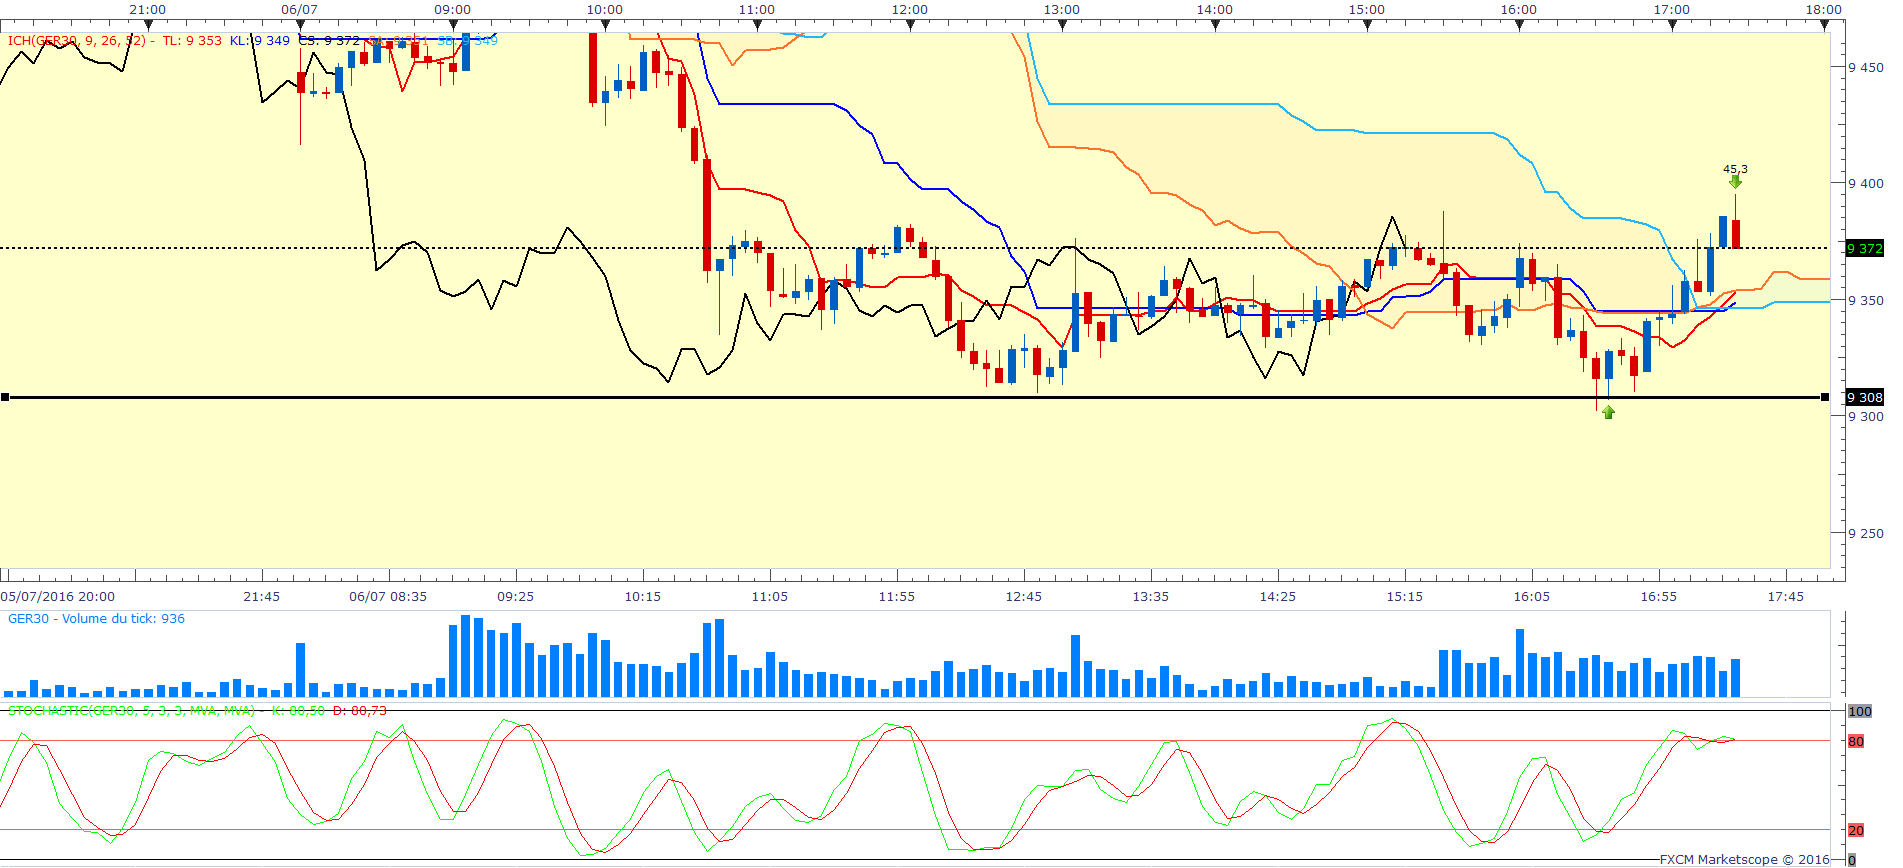
Task: Click the stochastic 80 overbought level tag
Action: 1856,741
